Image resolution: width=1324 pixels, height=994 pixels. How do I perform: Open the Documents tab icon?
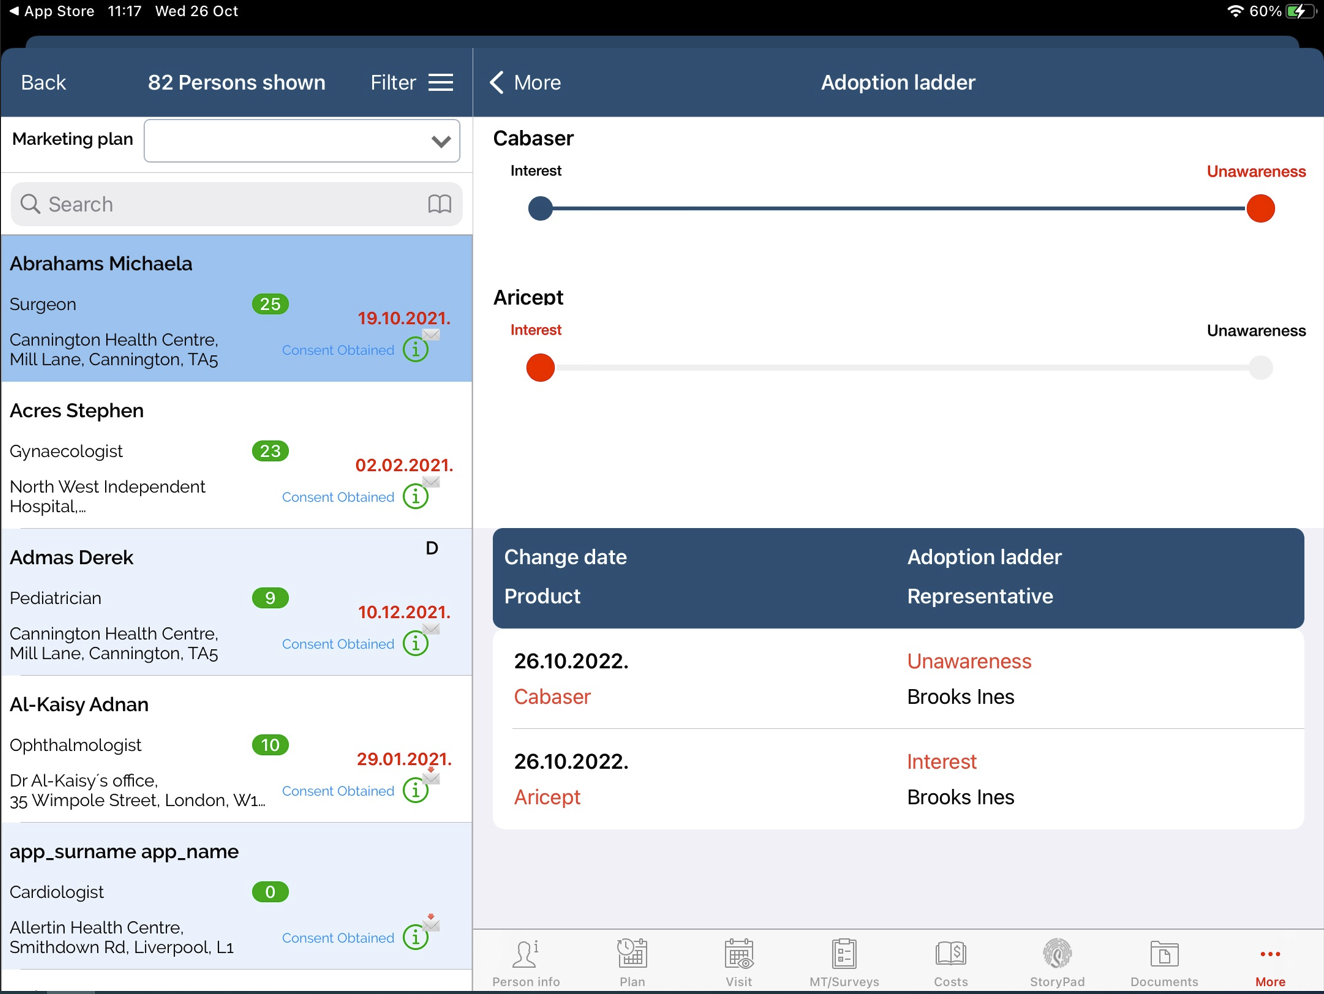(x=1164, y=955)
